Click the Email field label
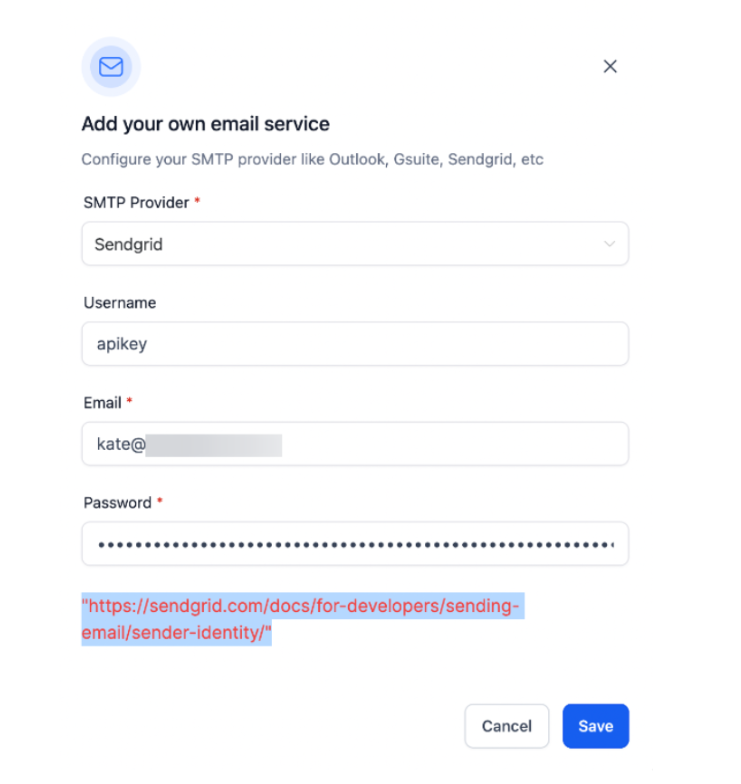Viewport: 741px width, 784px height. 102,403
